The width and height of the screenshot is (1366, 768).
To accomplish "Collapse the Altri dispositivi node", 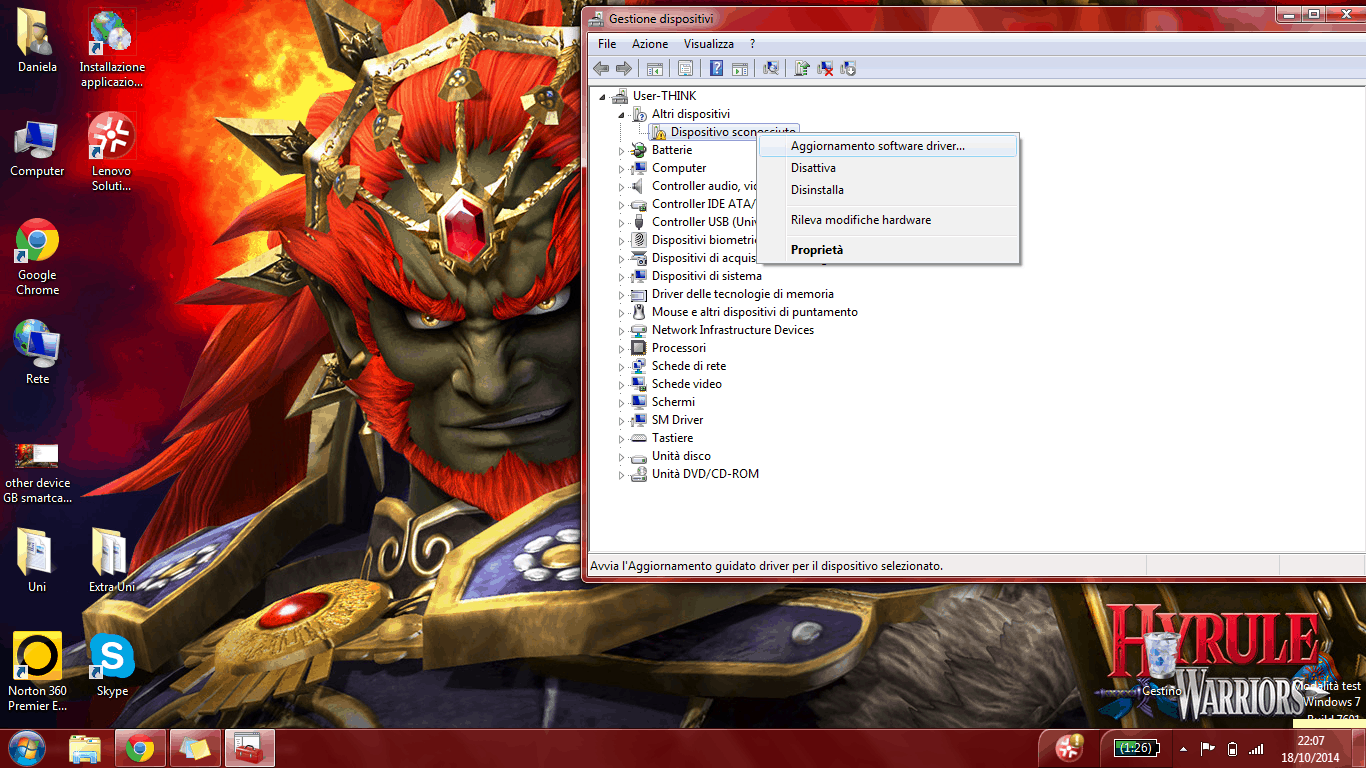I will [621, 115].
